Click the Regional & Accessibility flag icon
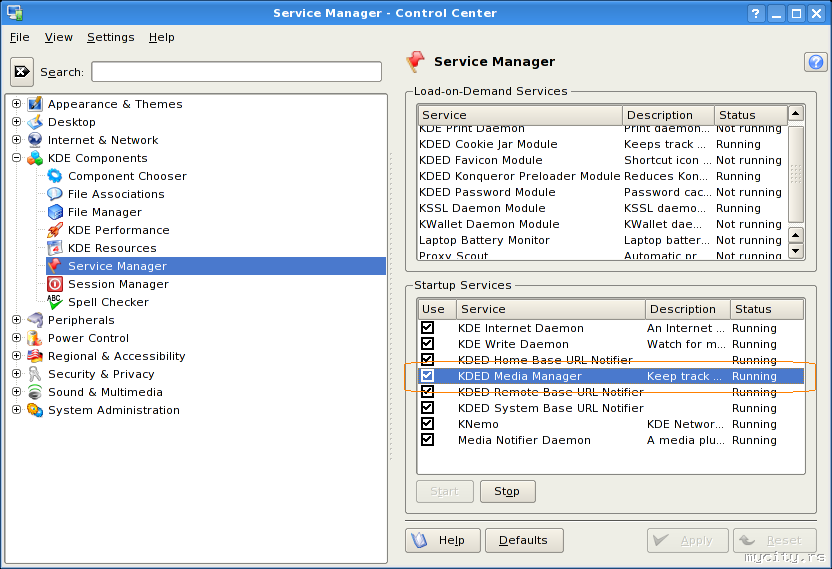This screenshot has width=832, height=569. 35,356
